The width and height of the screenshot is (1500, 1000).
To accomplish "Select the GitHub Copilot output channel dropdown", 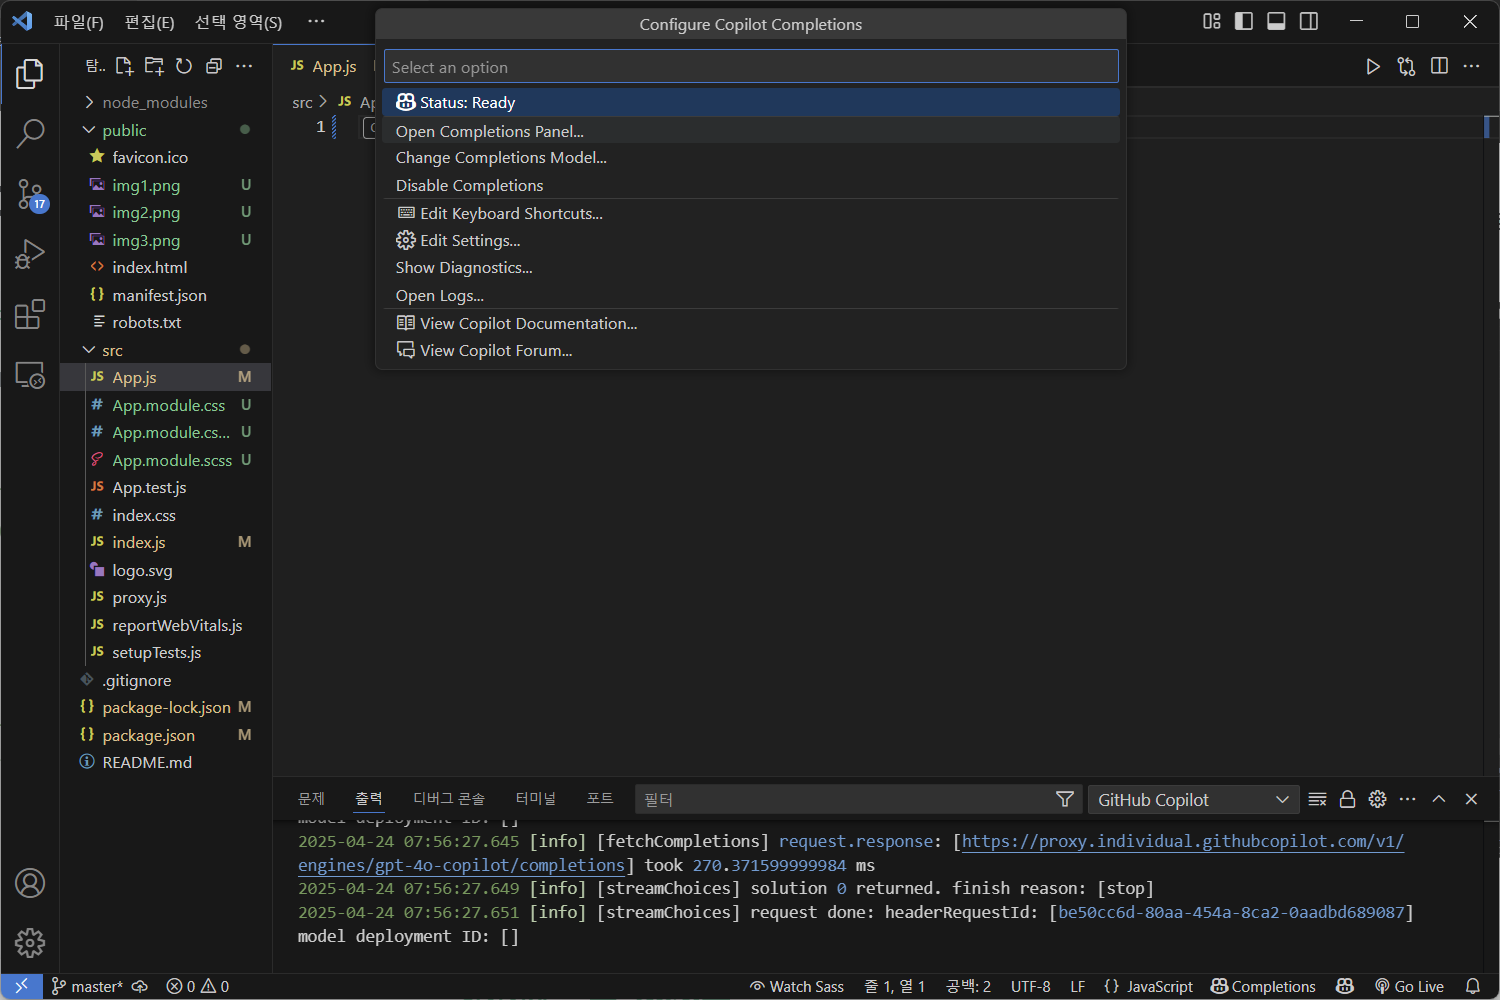I will tap(1193, 799).
